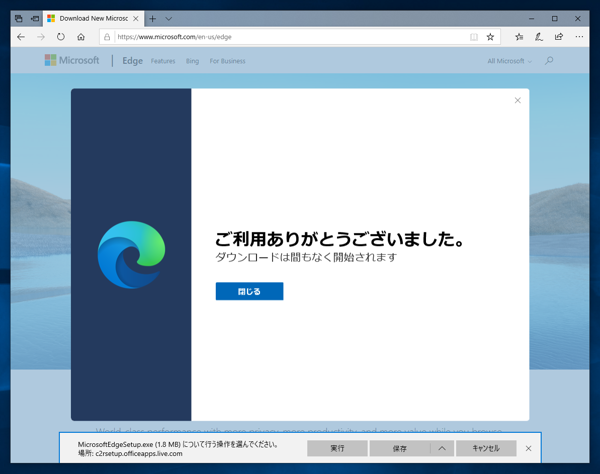Share this page

(559, 37)
